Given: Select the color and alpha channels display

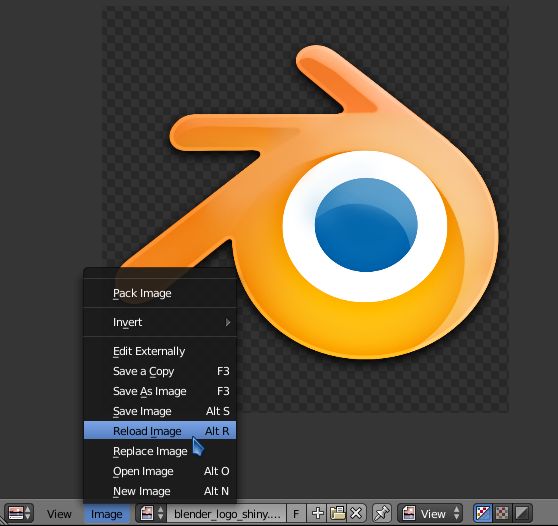Looking at the screenshot, I should 482,513.
